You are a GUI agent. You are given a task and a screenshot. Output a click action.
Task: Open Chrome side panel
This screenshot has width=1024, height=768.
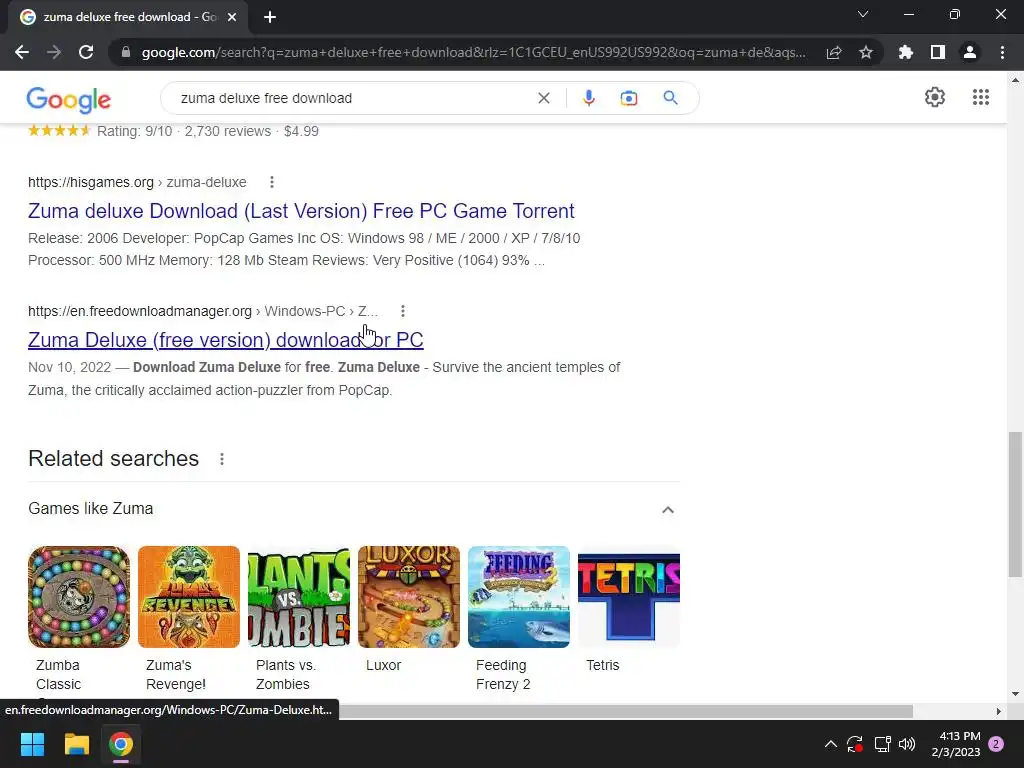(x=938, y=52)
